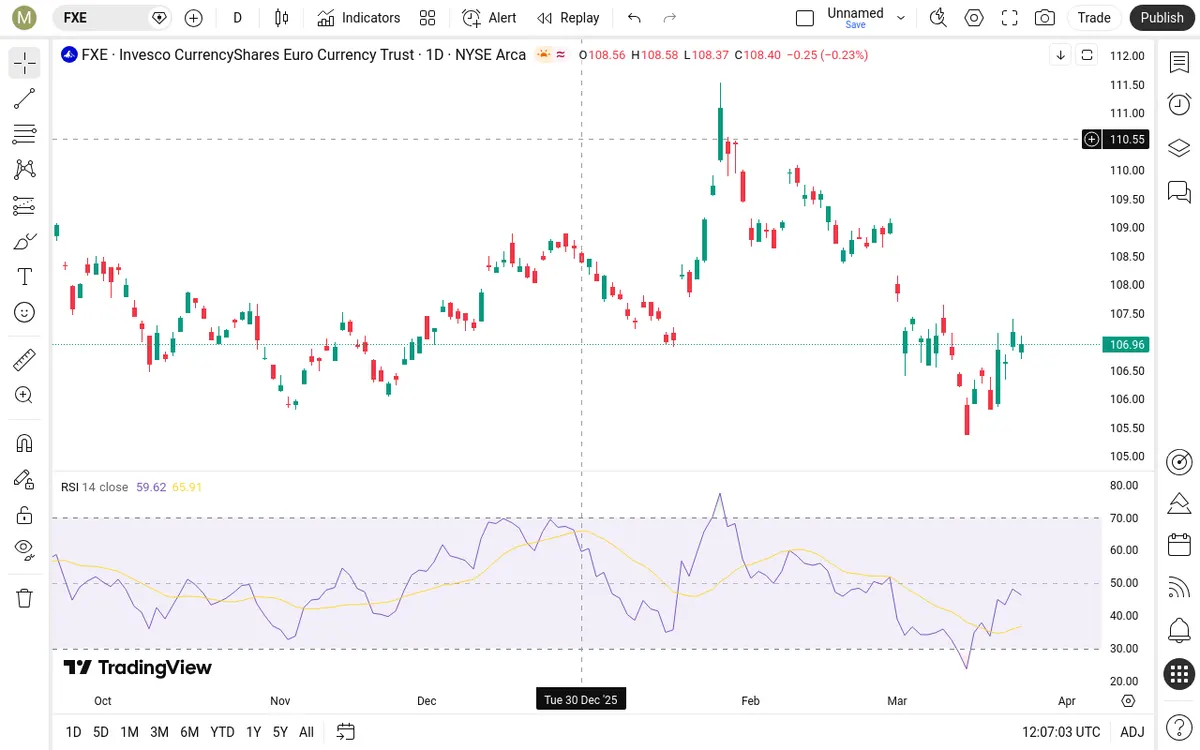This screenshot has height=750, width=1200.
Task: Open indicator templates grid
Action: pos(428,18)
